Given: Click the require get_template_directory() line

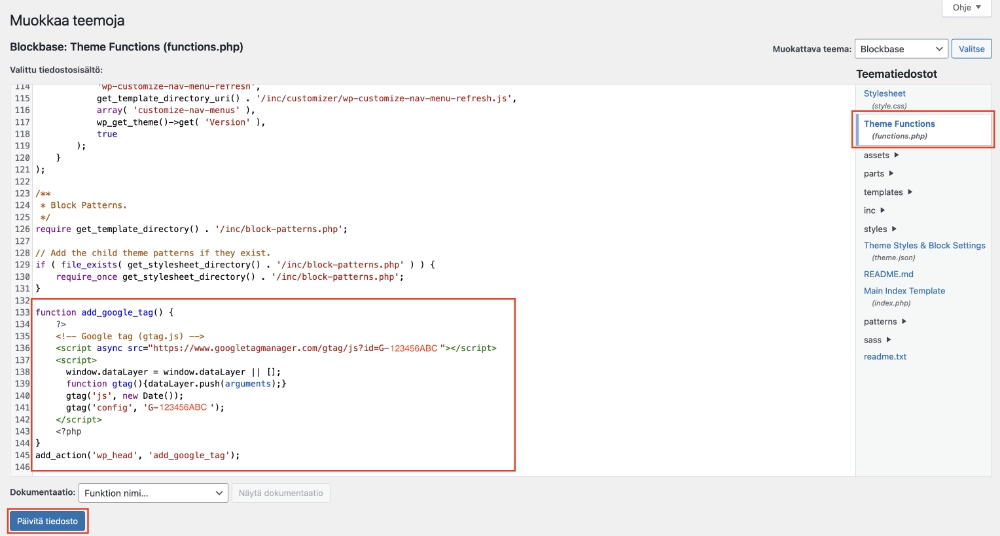Looking at the screenshot, I should 192,229.
